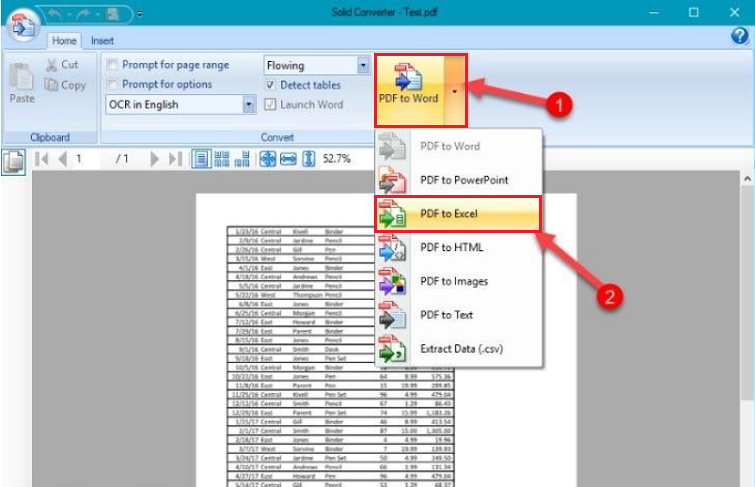
Task: Choose PDF to Word menu entry
Action: [459, 146]
